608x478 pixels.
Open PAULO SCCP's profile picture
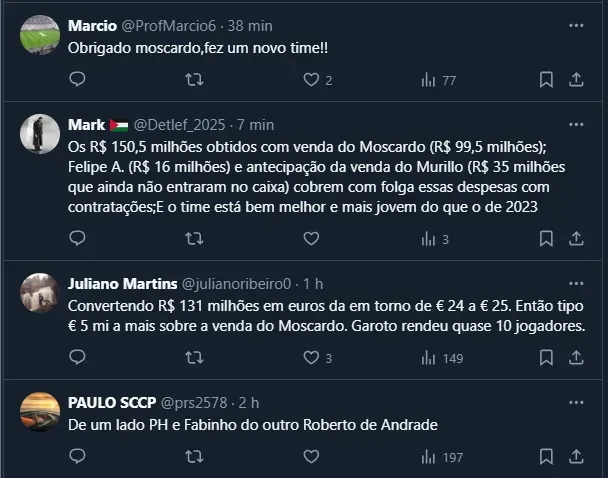[40, 412]
